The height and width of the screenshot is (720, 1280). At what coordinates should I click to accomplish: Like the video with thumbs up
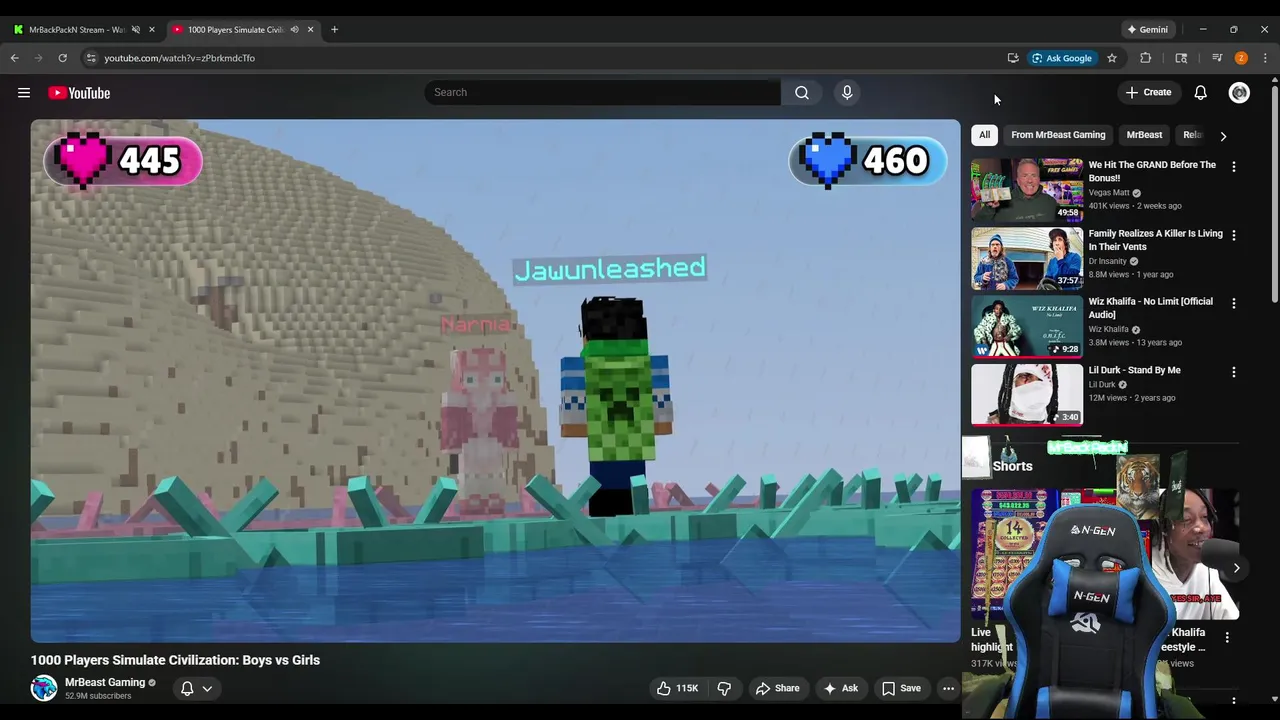click(677, 688)
